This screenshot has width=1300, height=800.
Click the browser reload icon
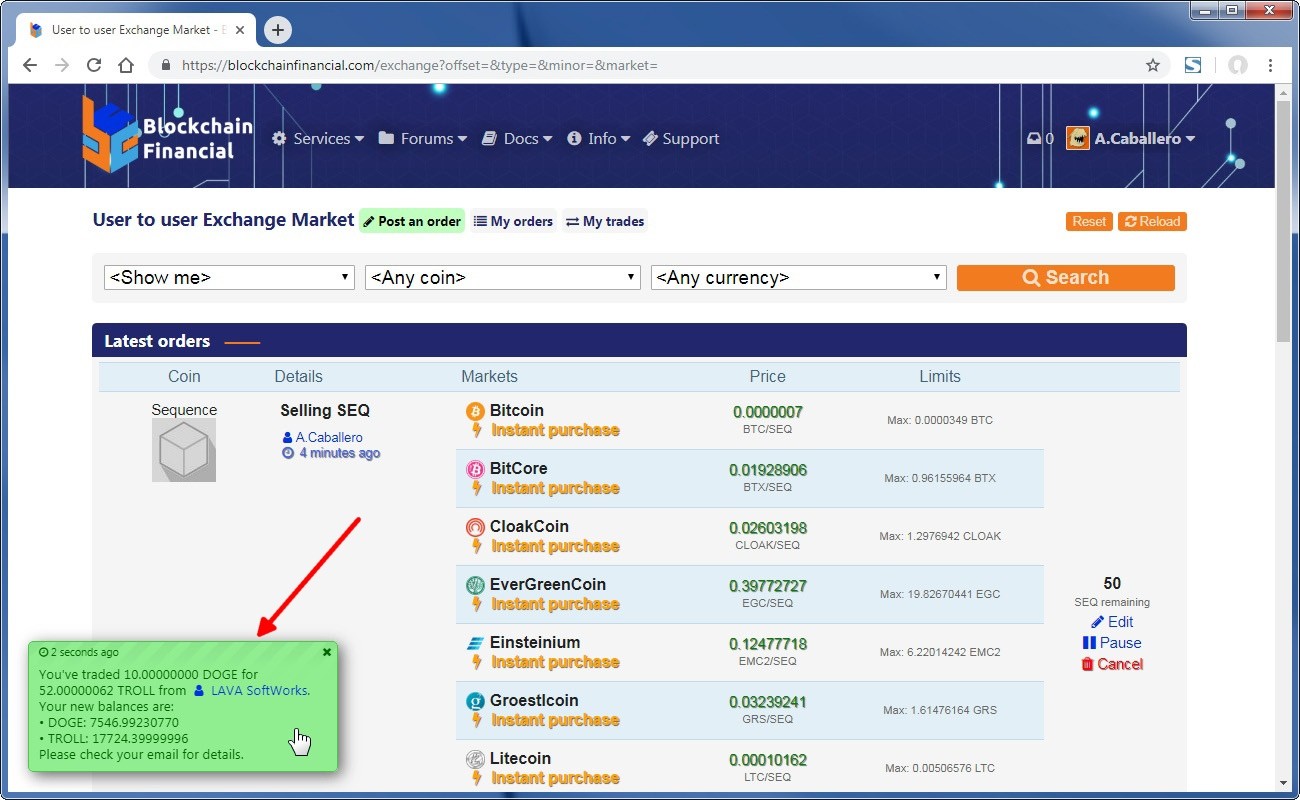click(94, 65)
